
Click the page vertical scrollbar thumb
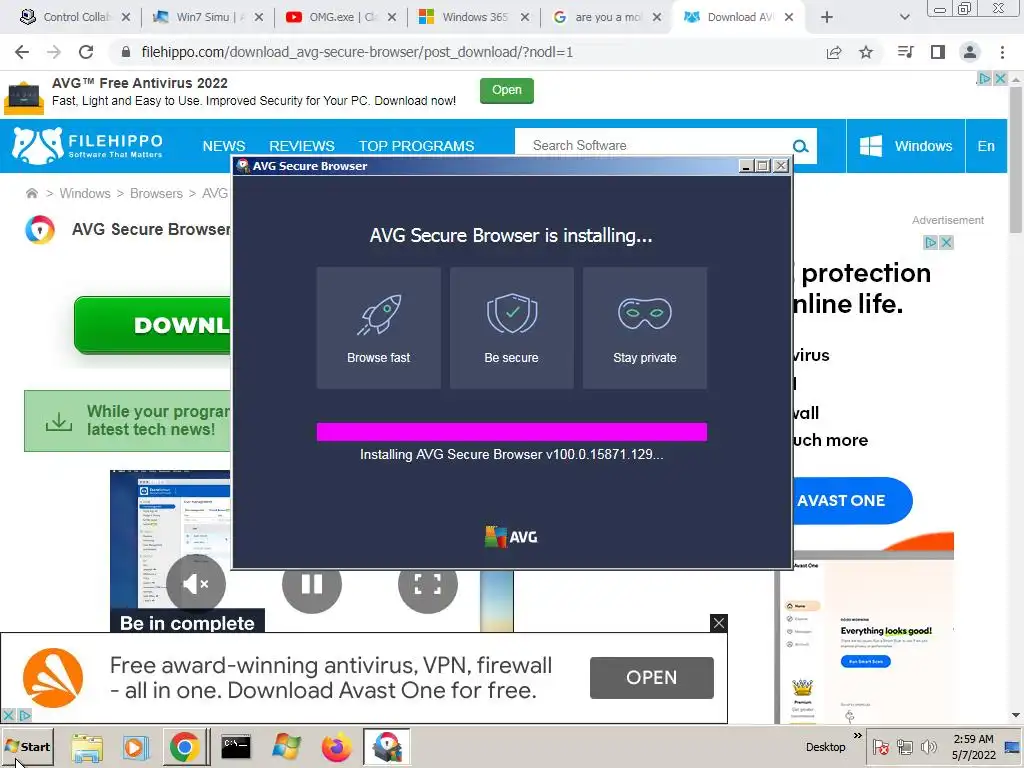[x=1016, y=159]
